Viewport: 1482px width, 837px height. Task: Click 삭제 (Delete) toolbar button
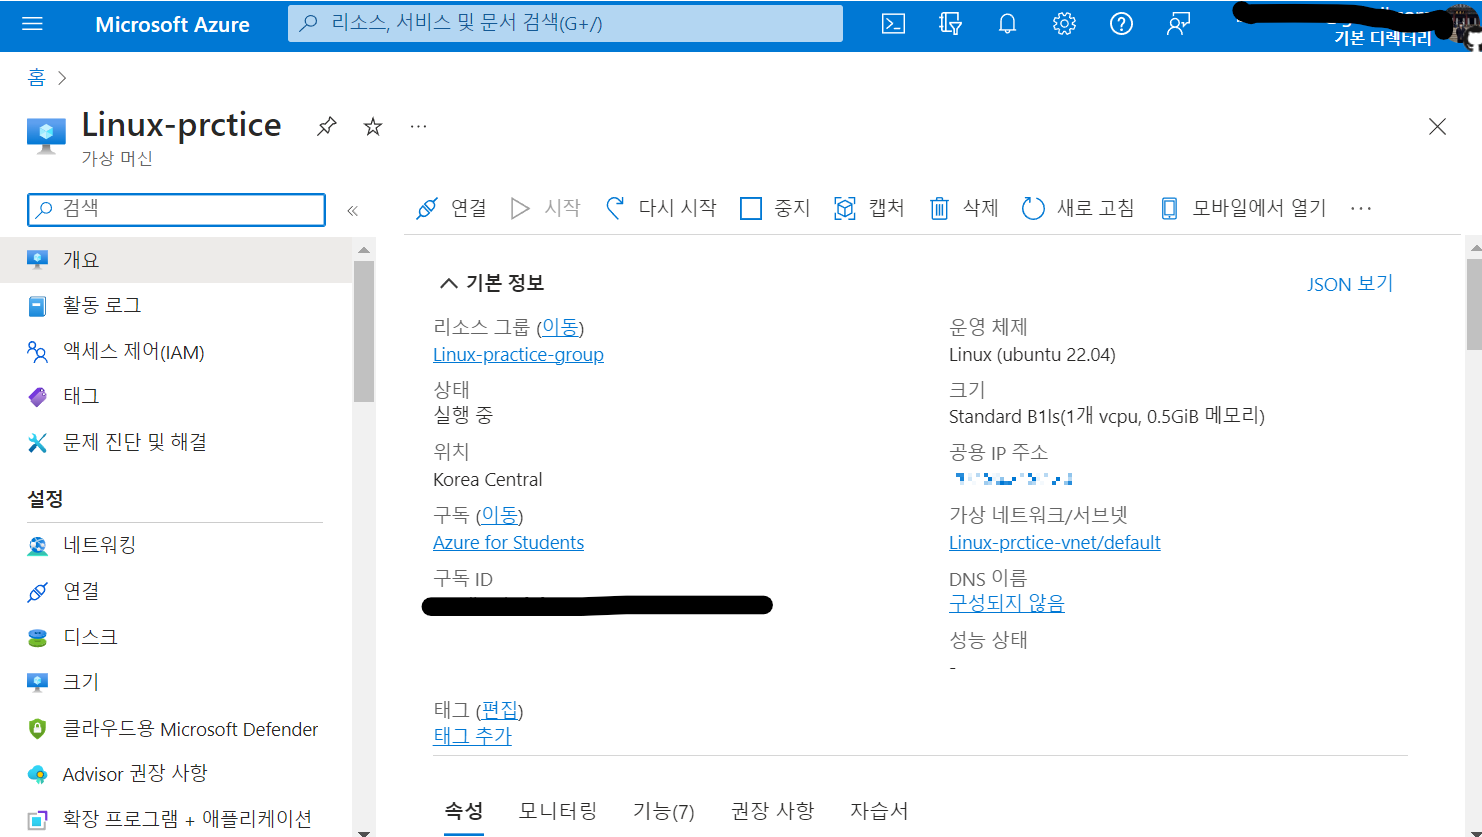[x=964, y=208]
